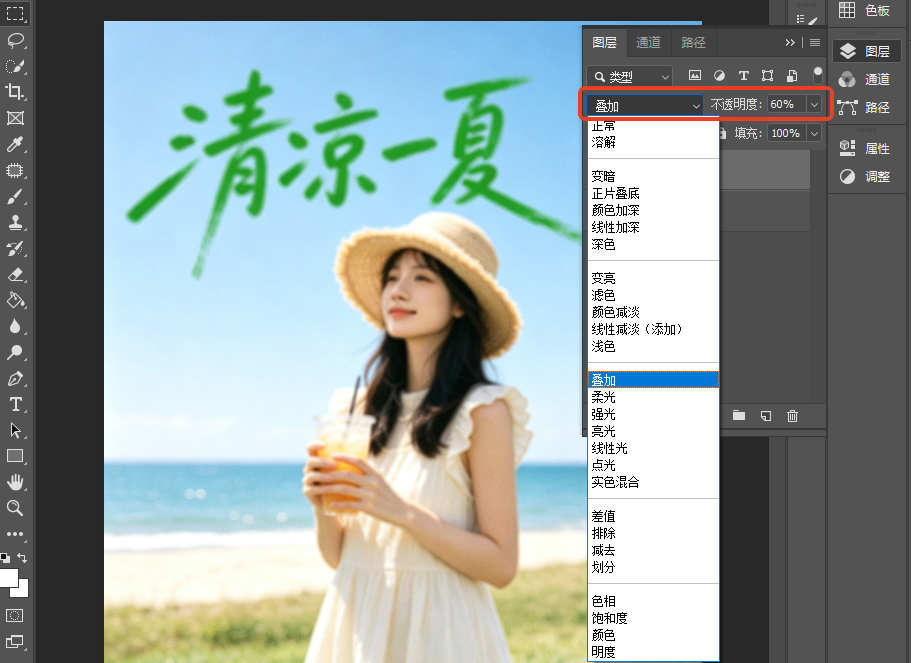The image size is (911, 663).
Task: Collapse the blend mode dropdown showing 叠加
Action: (645, 106)
